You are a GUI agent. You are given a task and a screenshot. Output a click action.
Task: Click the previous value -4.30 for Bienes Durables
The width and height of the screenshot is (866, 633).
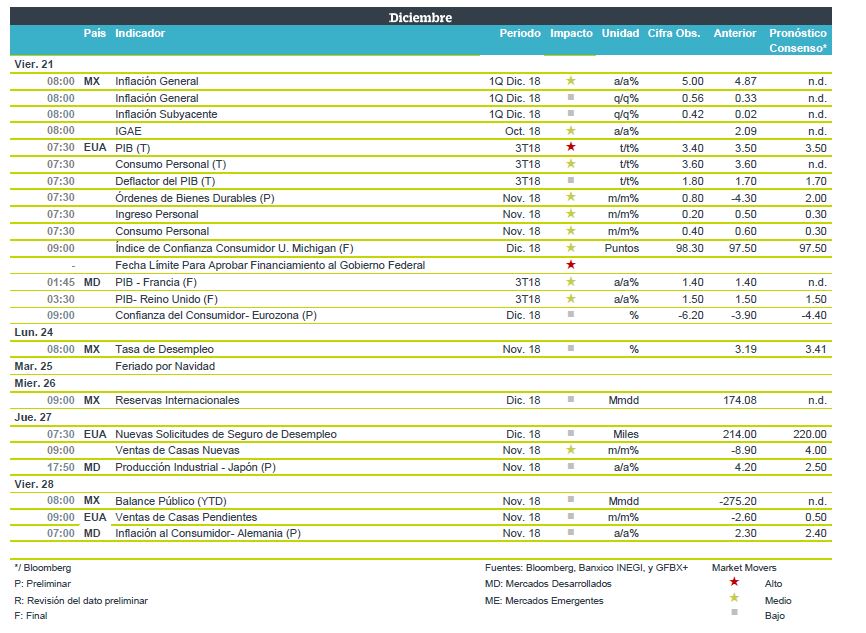coord(743,198)
